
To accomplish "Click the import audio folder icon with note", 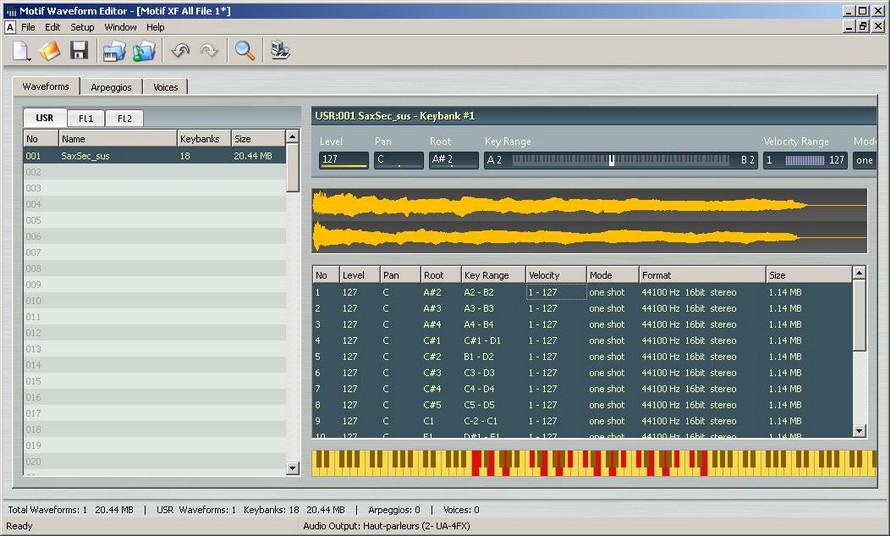I will [x=145, y=51].
